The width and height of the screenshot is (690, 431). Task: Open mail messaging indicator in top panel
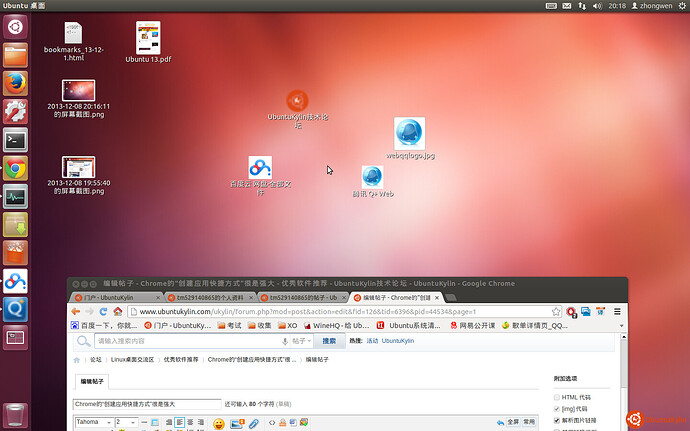click(567, 6)
